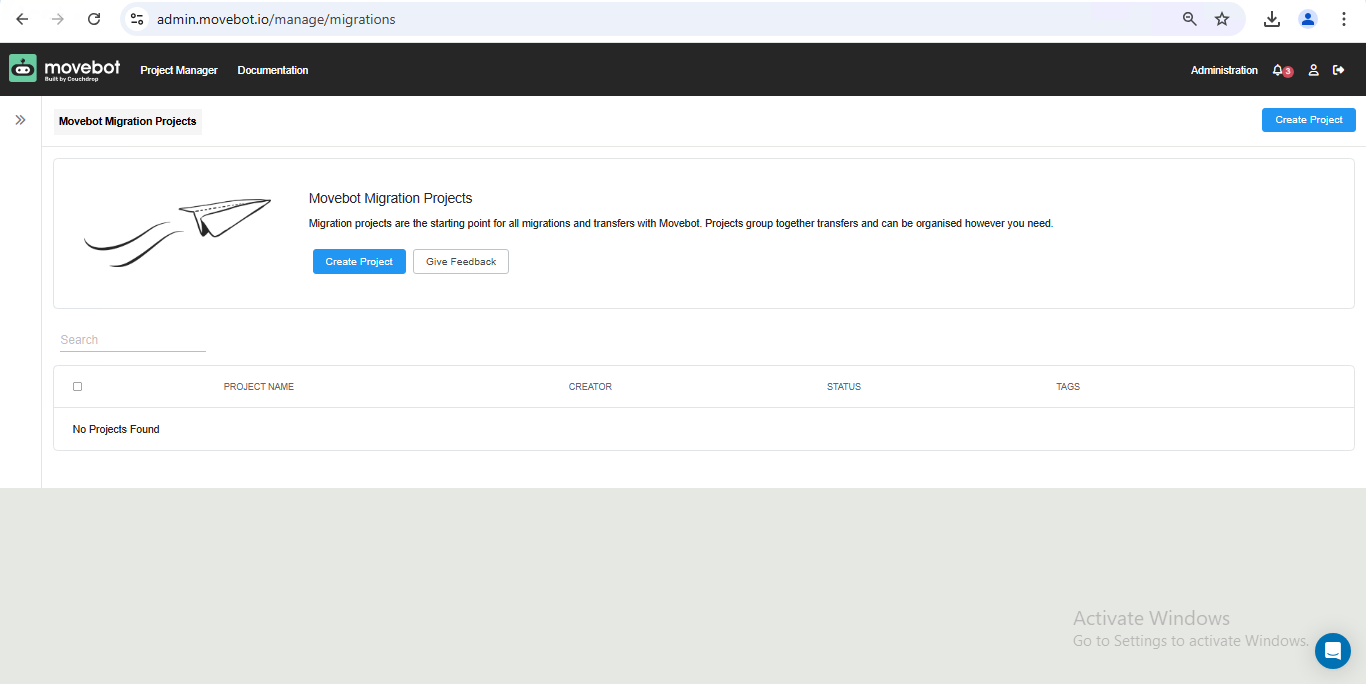Click Create Project button beside Give Feedback
Screen dimensions: 1366x684
coord(359,261)
